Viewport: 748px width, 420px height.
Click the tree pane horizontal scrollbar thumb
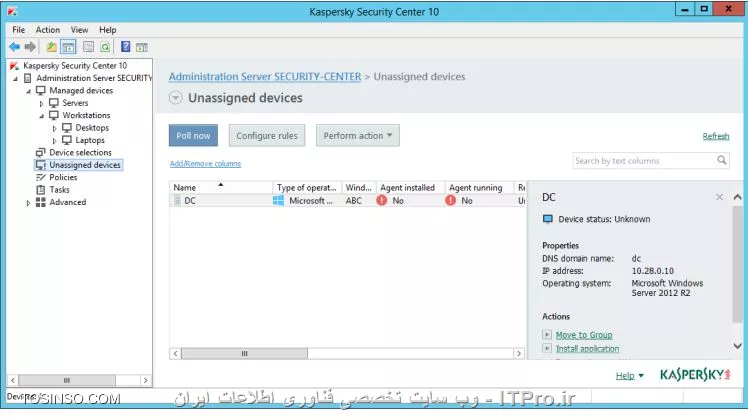click(67, 380)
